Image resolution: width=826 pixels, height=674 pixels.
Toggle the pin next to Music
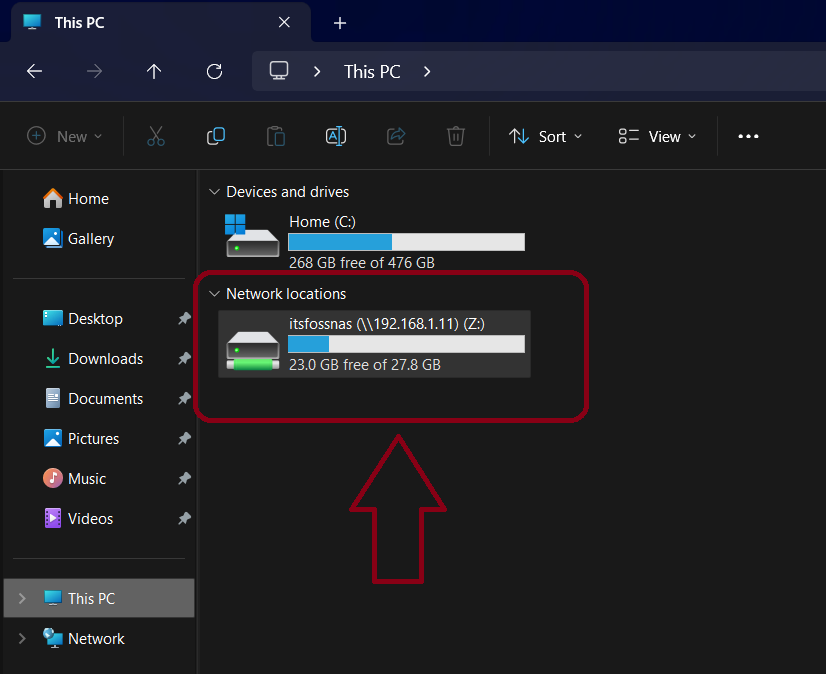click(184, 479)
